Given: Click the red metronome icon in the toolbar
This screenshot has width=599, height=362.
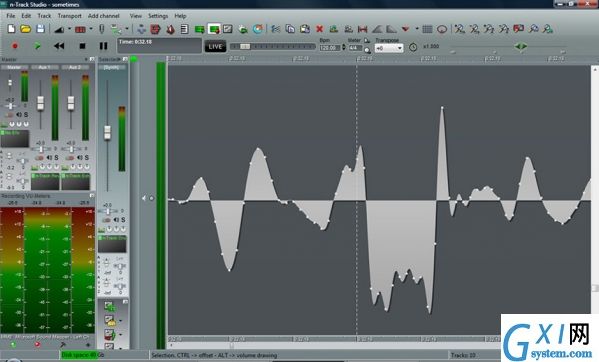Looking at the screenshot, I should (171, 29).
